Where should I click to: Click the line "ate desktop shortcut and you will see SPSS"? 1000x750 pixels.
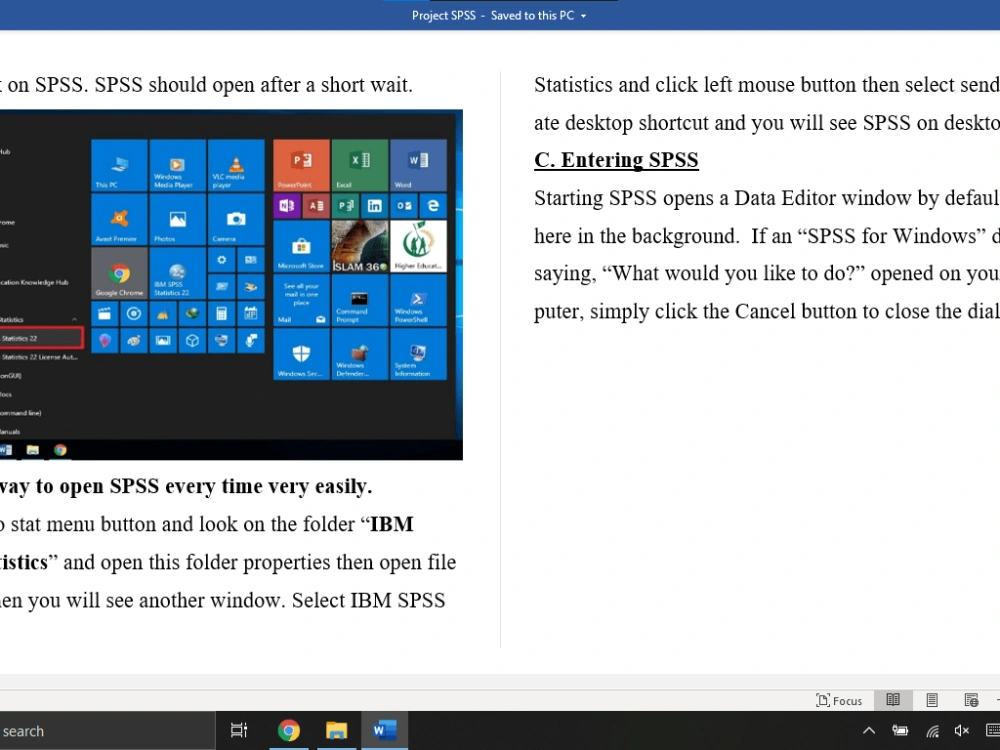(x=767, y=122)
